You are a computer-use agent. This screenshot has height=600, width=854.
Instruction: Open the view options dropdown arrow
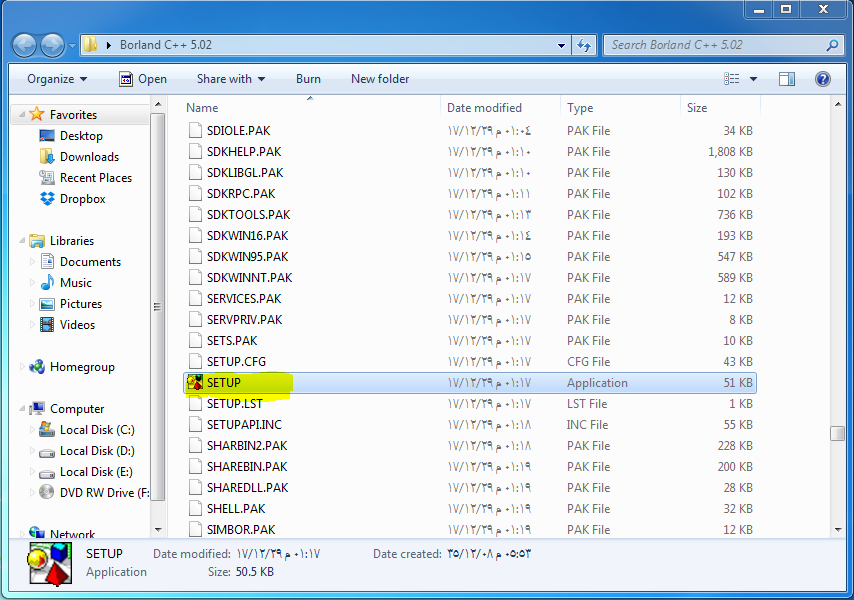coord(753,79)
